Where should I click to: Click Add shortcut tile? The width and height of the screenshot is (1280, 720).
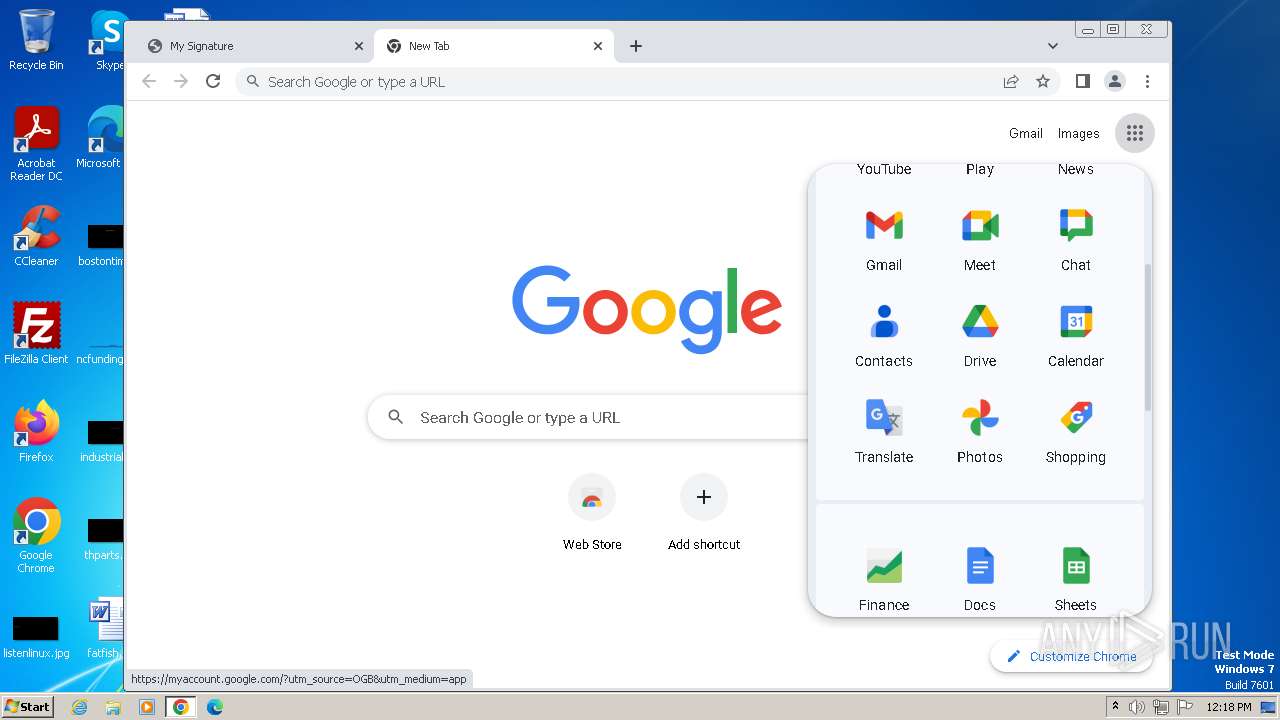click(x=704, y=513)
